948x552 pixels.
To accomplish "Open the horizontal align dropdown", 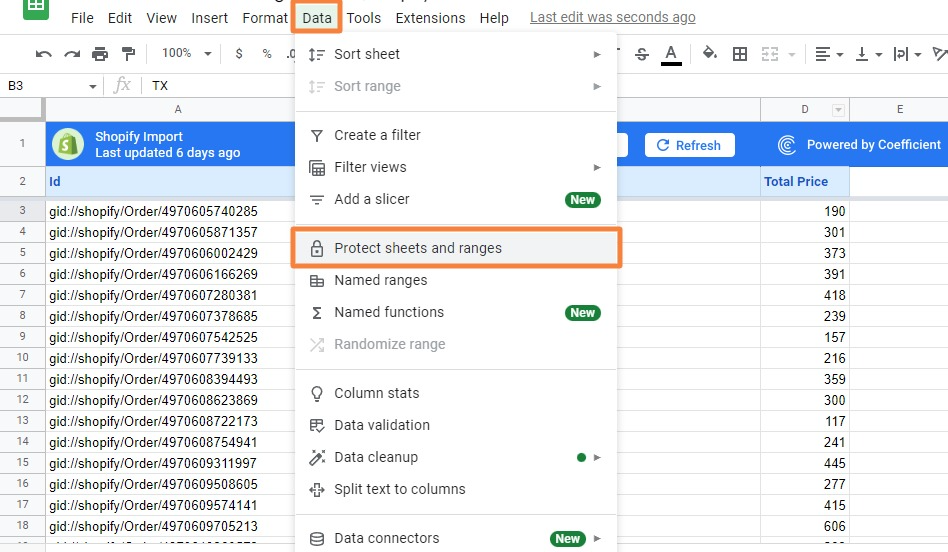I will pos(828,54).
